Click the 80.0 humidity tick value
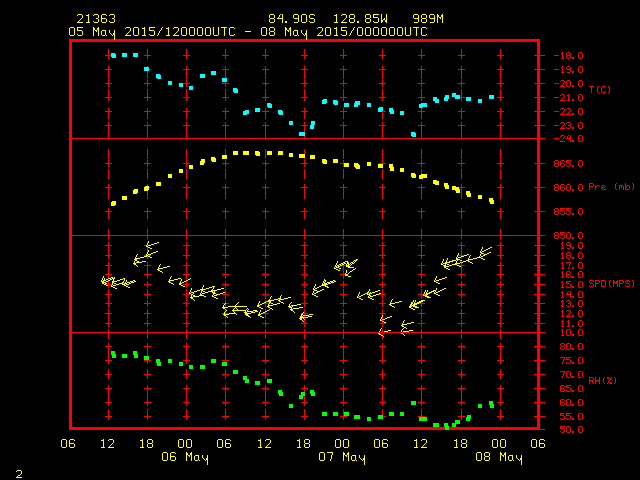Image resolution: width=640 pixels, height=480 pixels. click(571, 347)
